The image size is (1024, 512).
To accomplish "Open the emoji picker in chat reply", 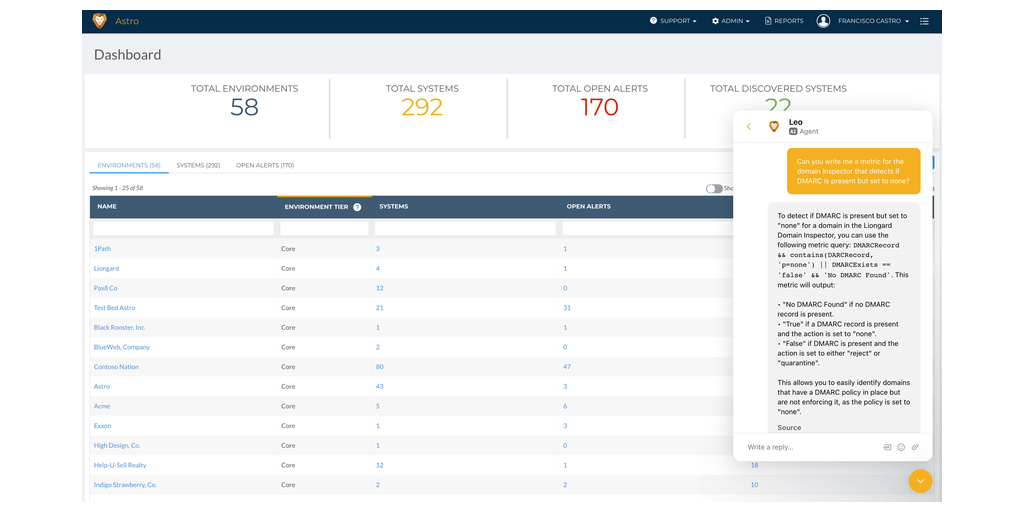I will (901, 447).
